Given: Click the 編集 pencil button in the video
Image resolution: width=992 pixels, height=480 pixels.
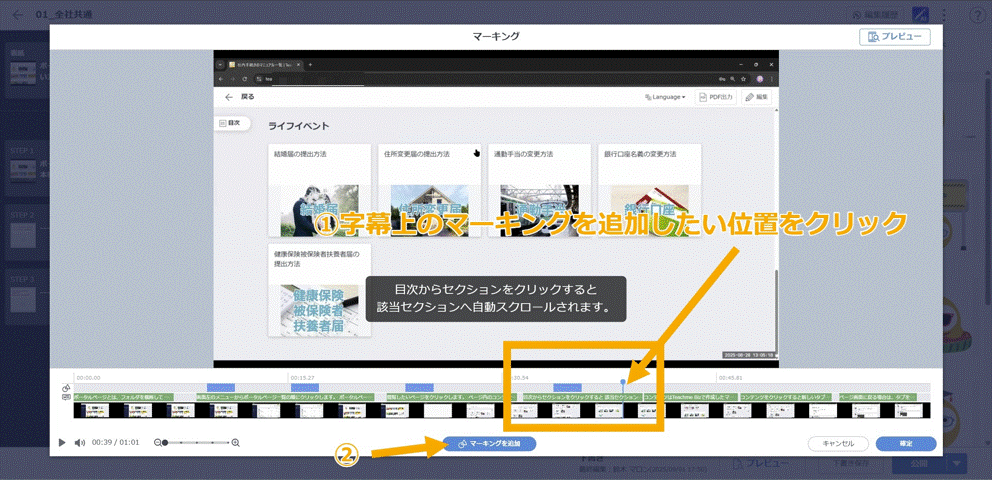Looking at the screenshot, I should coord(756,97).
